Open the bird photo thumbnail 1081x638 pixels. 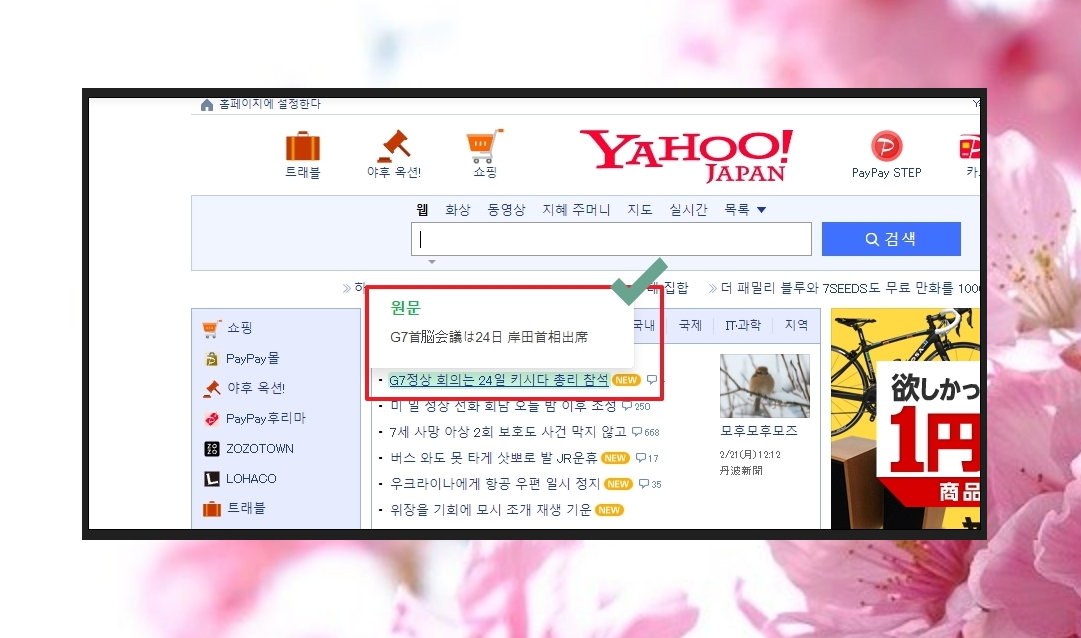click(765, 386)
